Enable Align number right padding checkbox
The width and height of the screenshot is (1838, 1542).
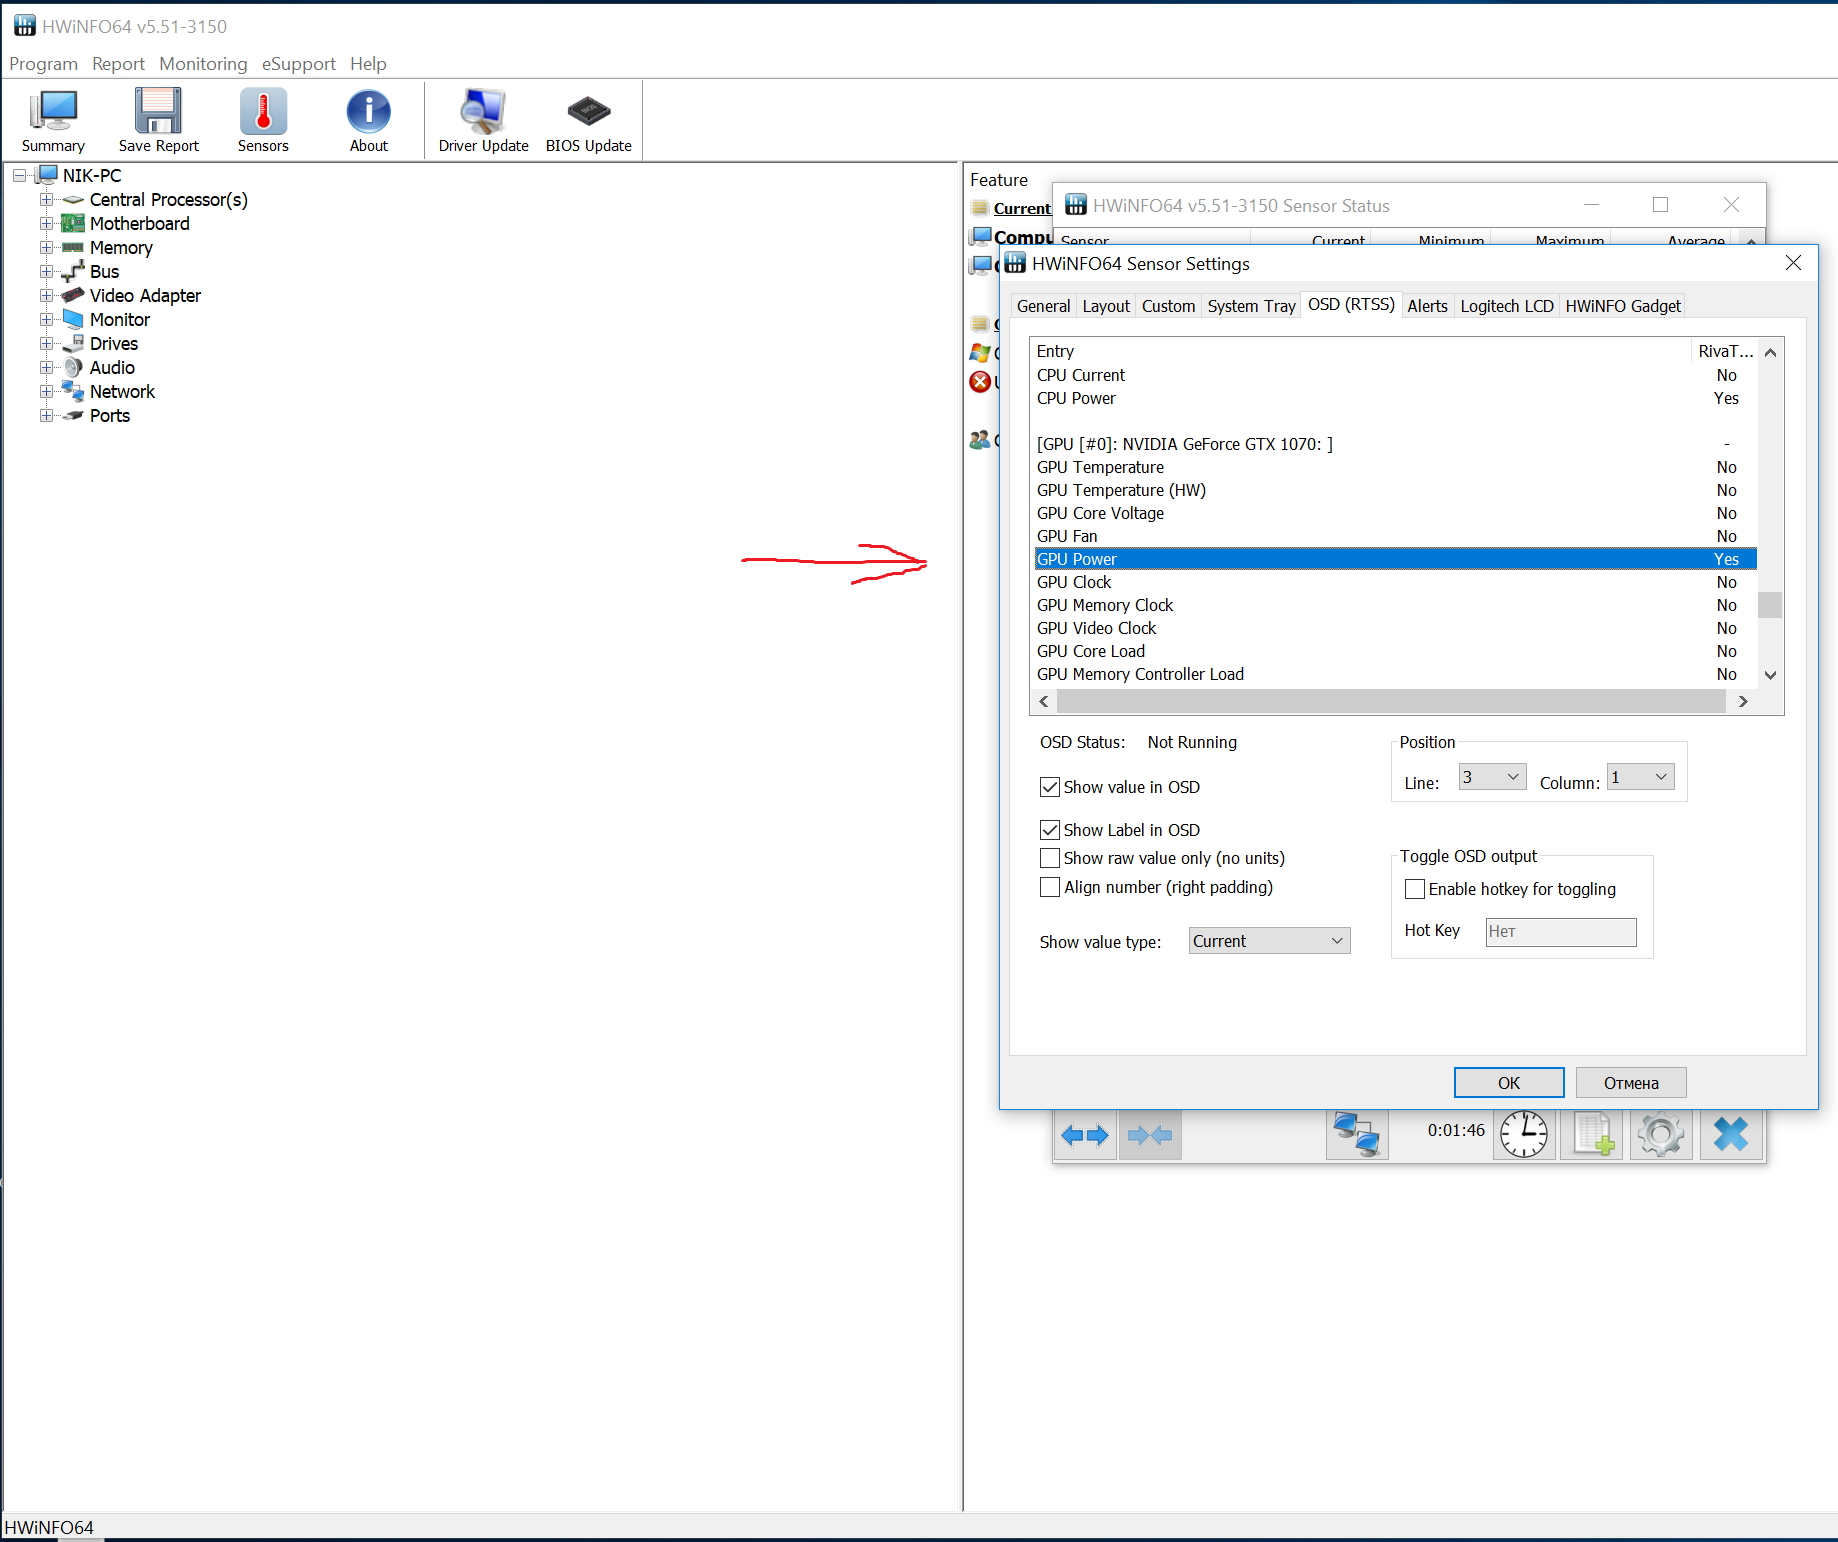pyautogui.click(x=1050, y=887)
